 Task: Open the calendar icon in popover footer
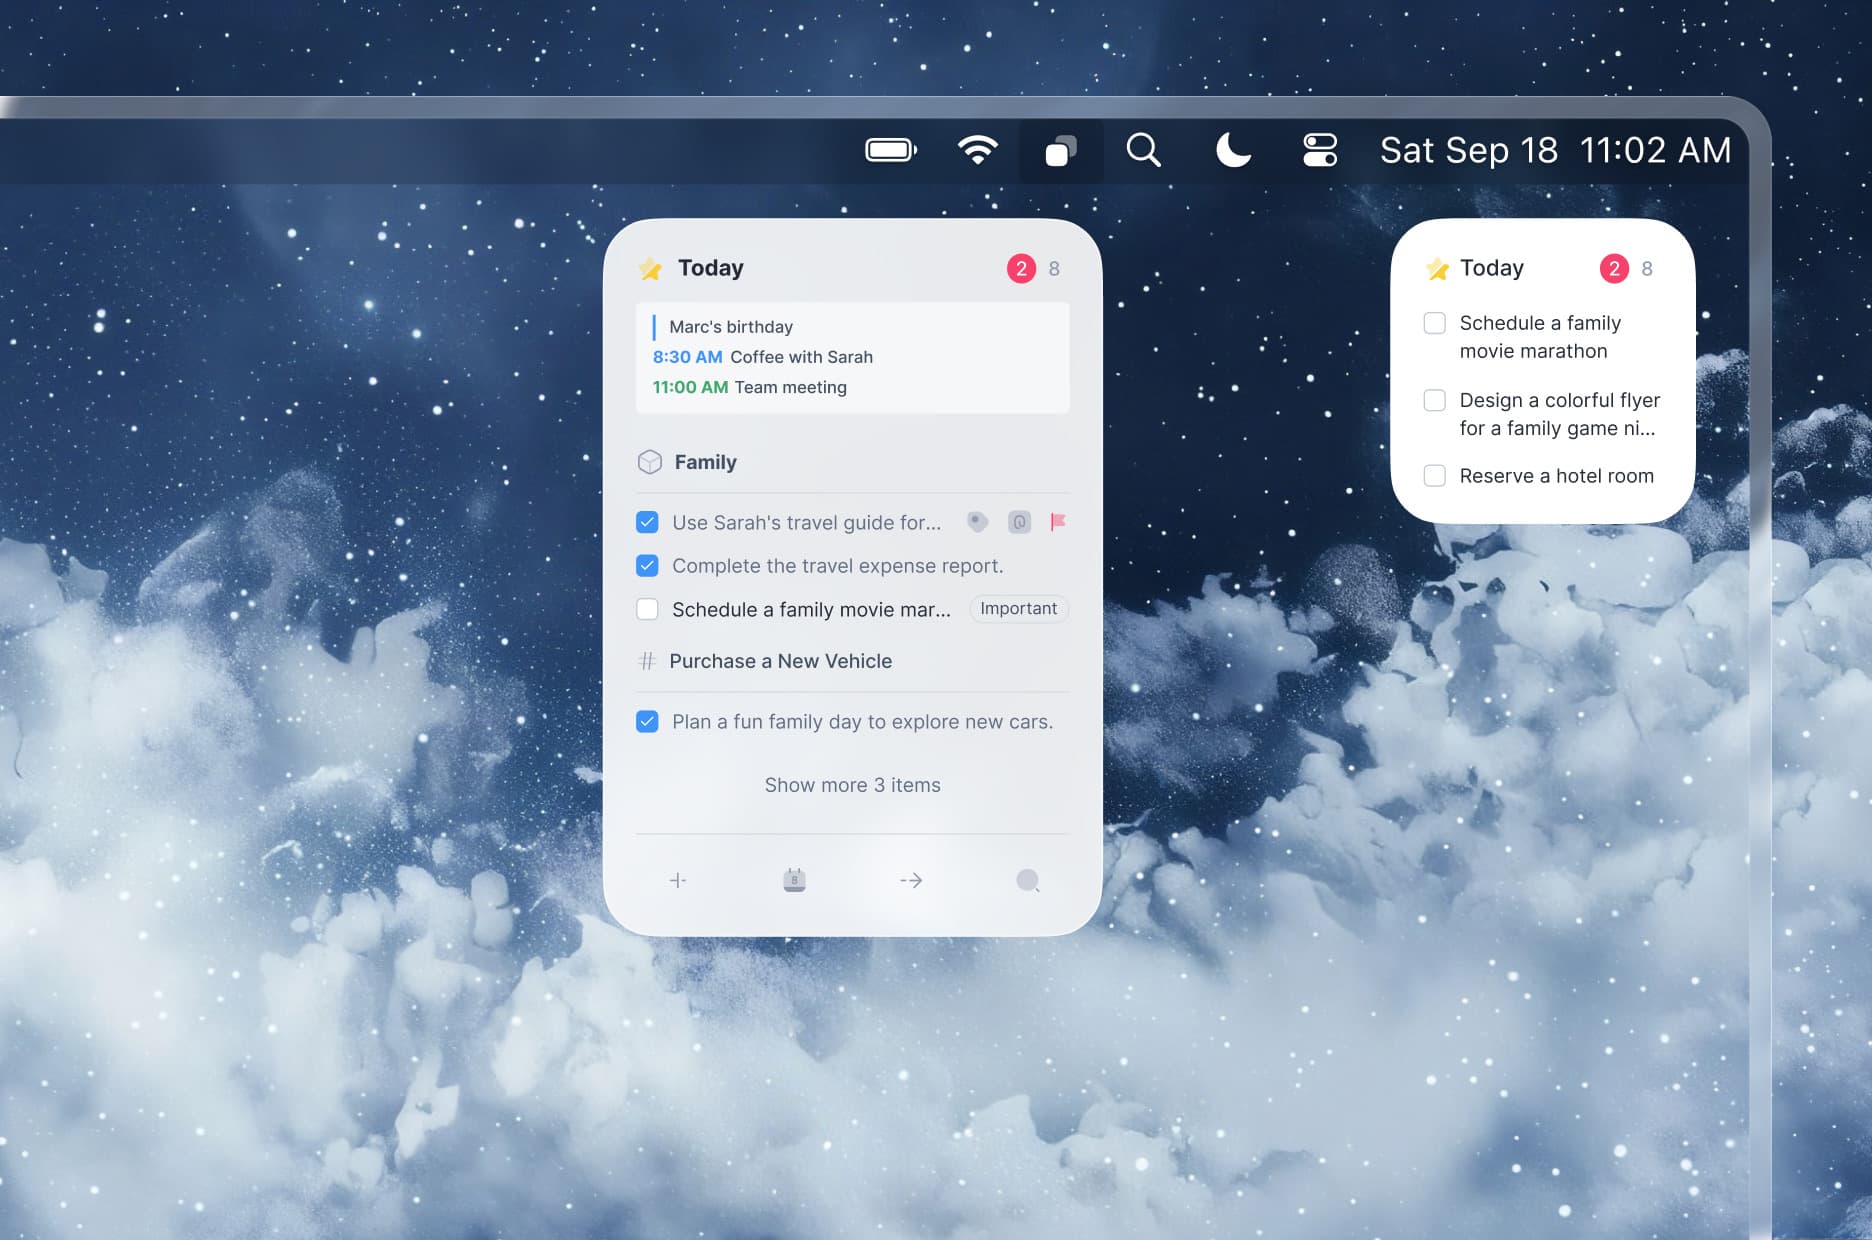click(795, 880)
